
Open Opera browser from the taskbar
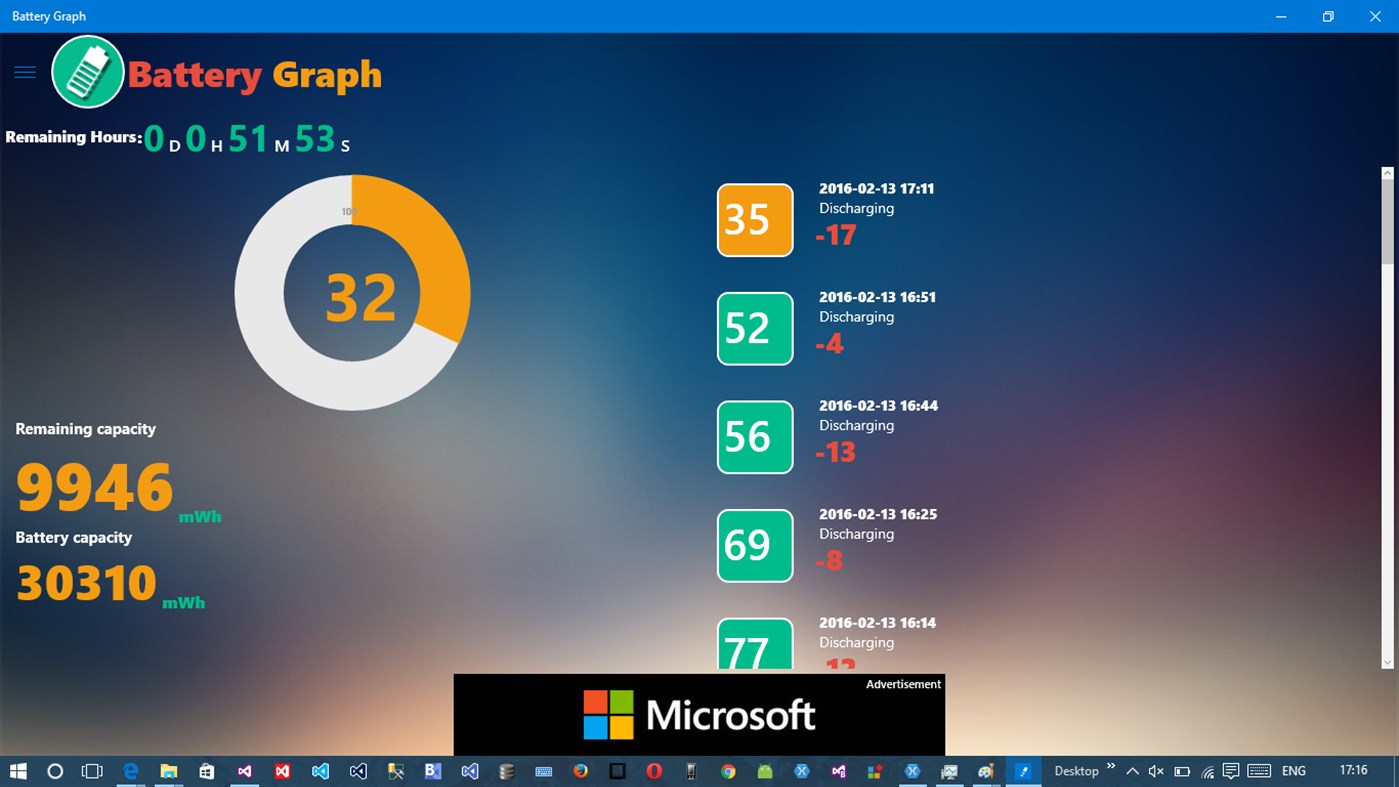(653, 771)
